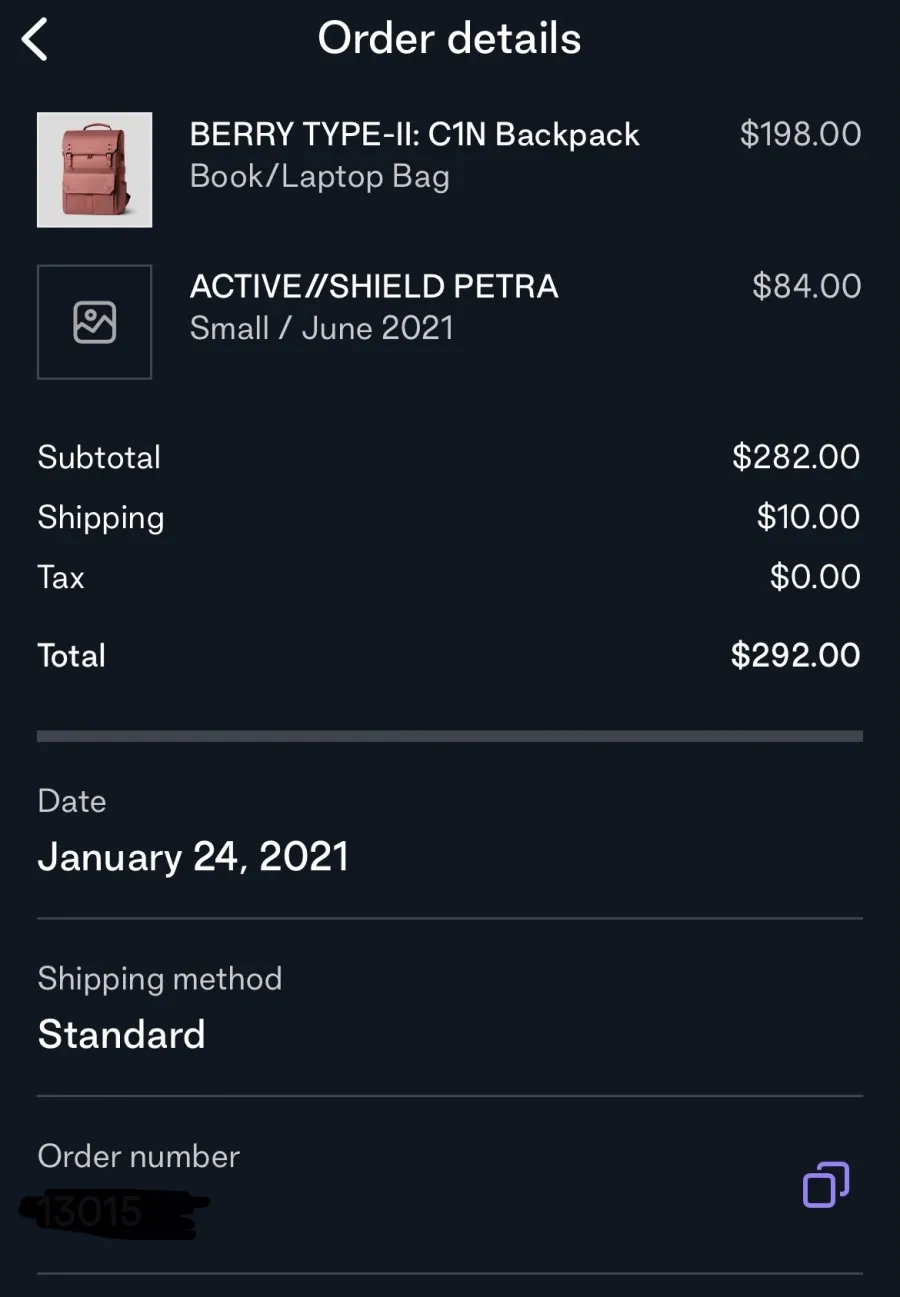Tap the $198.00 backpack price

(x=800, y=134)
